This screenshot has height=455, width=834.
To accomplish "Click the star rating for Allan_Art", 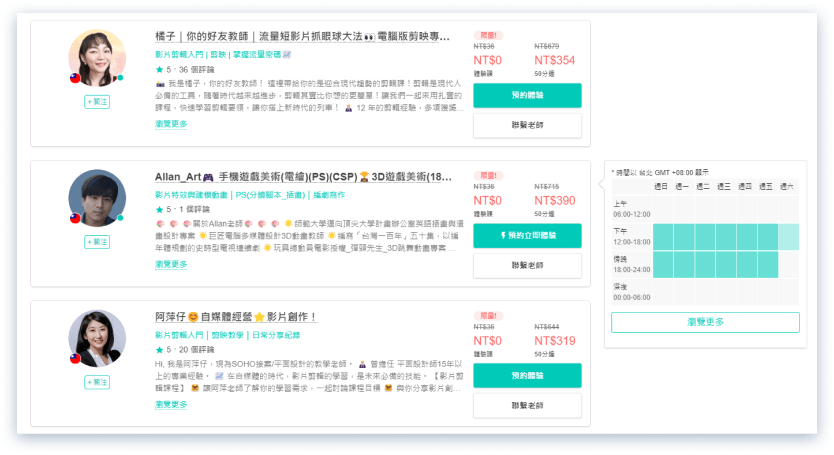I will pos(160,209).
